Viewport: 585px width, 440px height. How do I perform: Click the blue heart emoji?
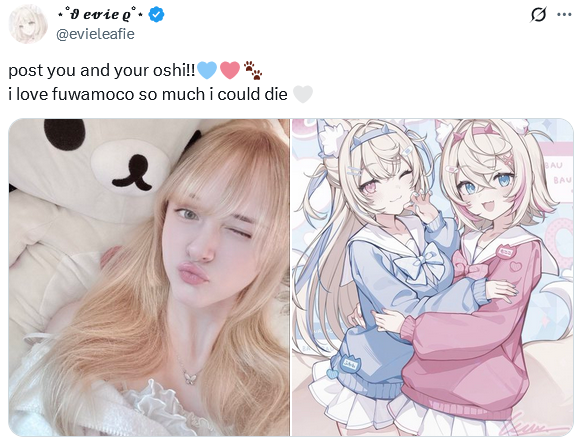(207, 70)
